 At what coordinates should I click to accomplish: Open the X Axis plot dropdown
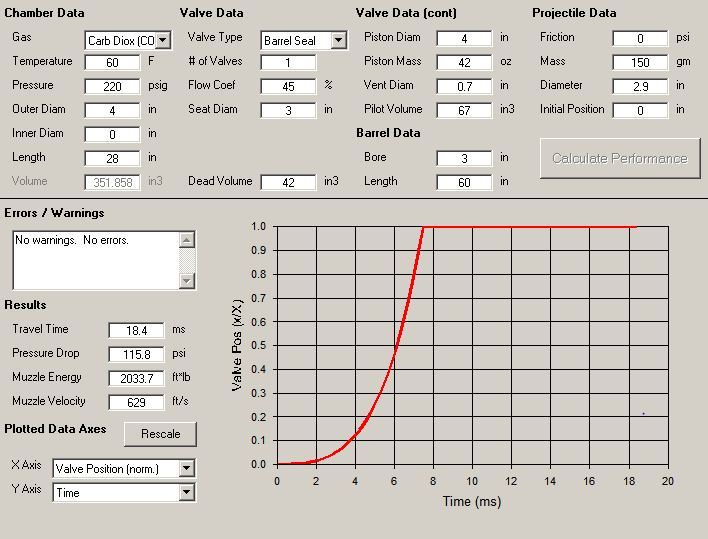[186, 468]
